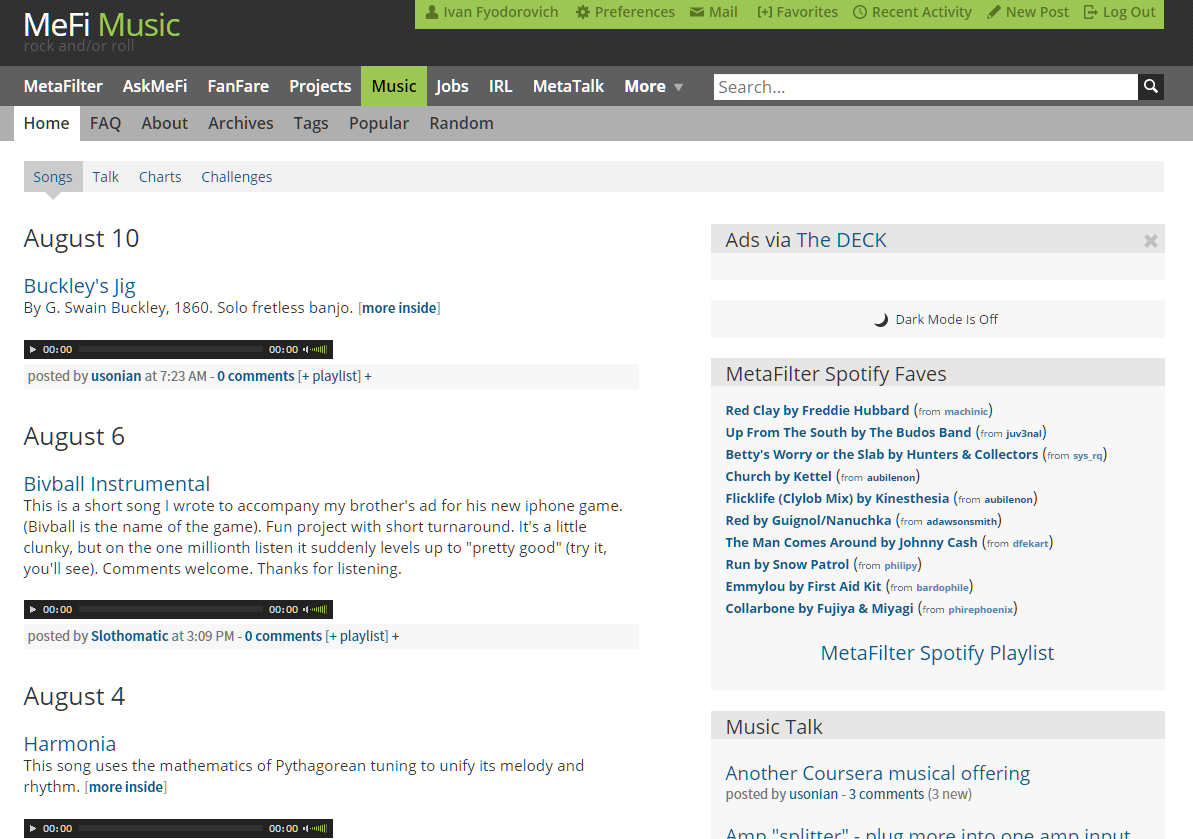The width and height of the screenshot is (1193, 839).
Task: View Slothomatic's profile
Action: click(x=129, y=636)
